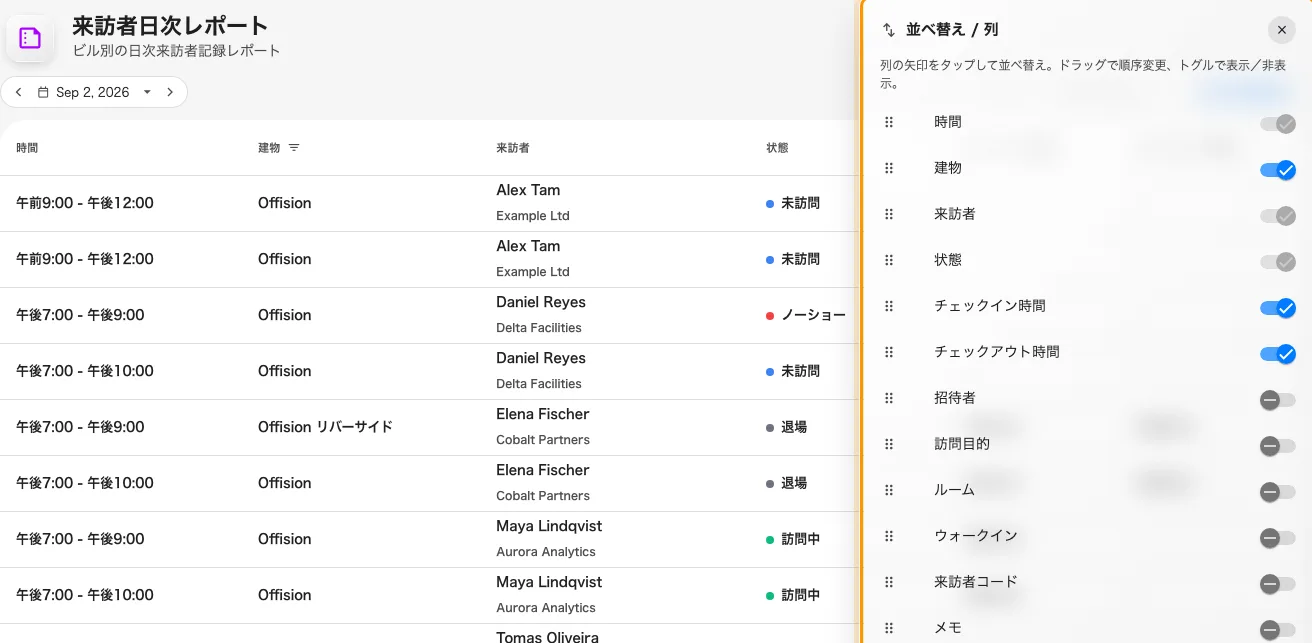Enable the ウォークイン column toggle
Image resolution: width=1312 pixels, height=643 pixels.
tap(1278, 538)
